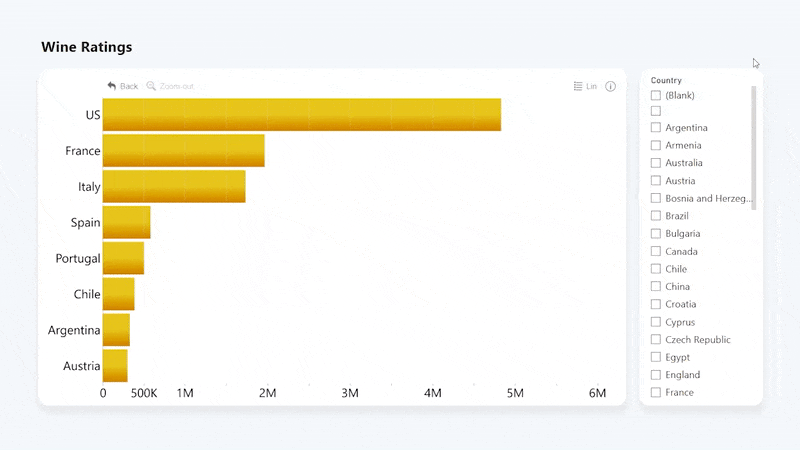Click the Zoom out magnifier icon
Screen dimensions: 800x450
pyautogui.click(x=151, y=86)
